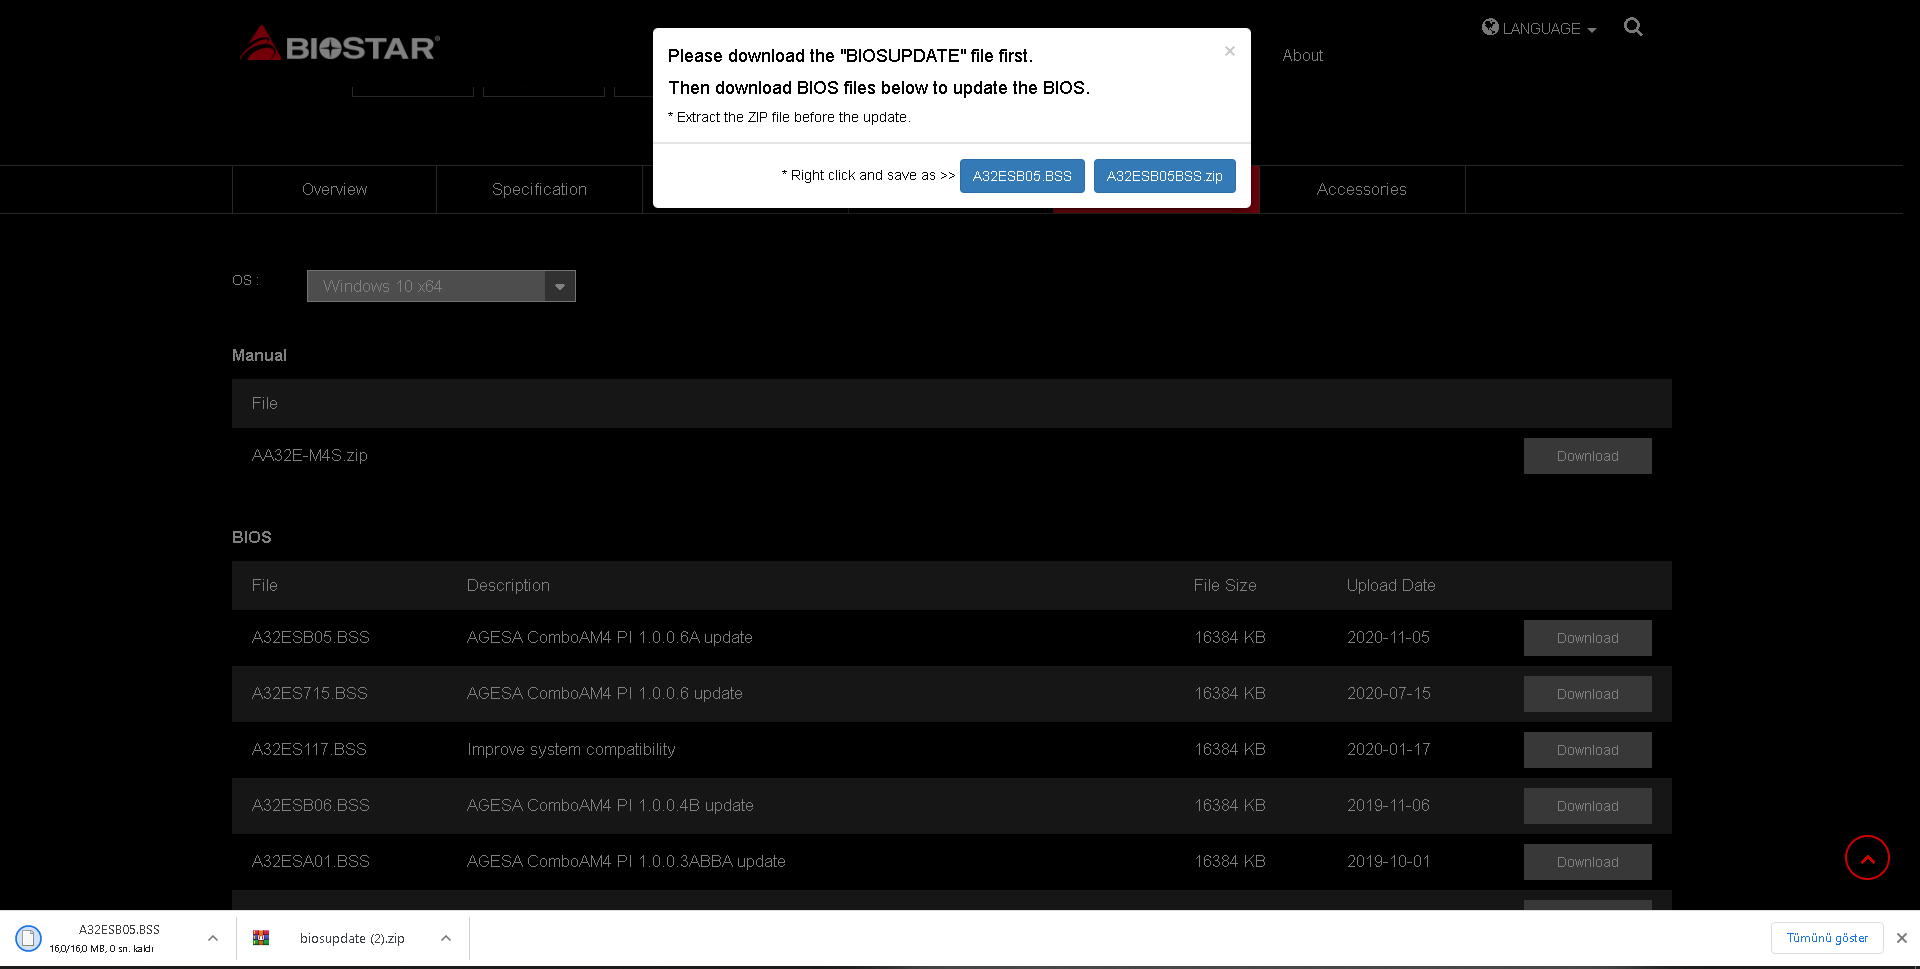The height and width of the screenshot is (969, 1920).
Task: Click the biosupdate (2).zip archive icon
Action: tap(261, 938)
